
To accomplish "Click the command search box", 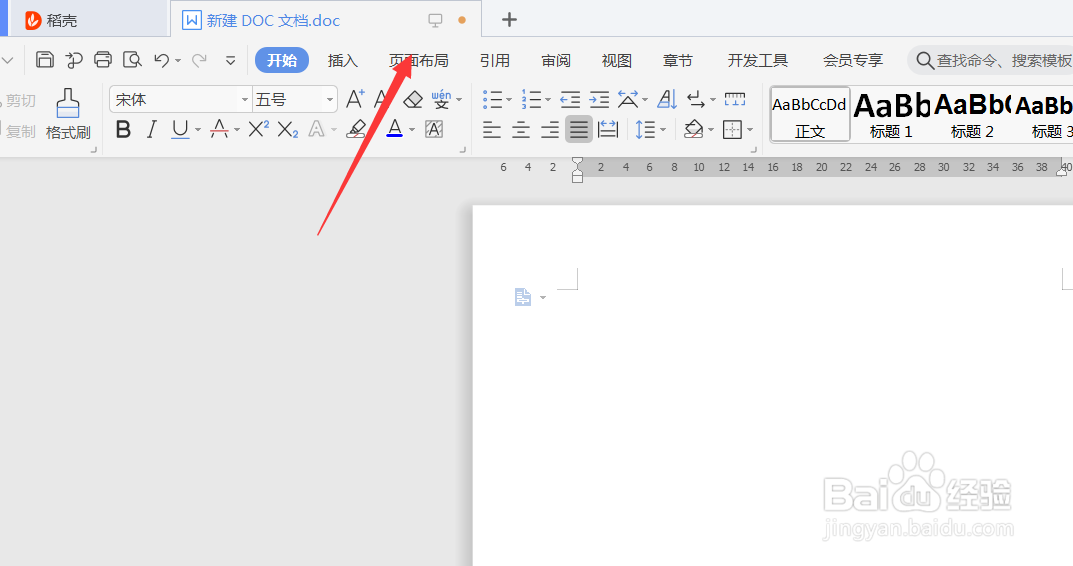I will (x=992, y=60).
